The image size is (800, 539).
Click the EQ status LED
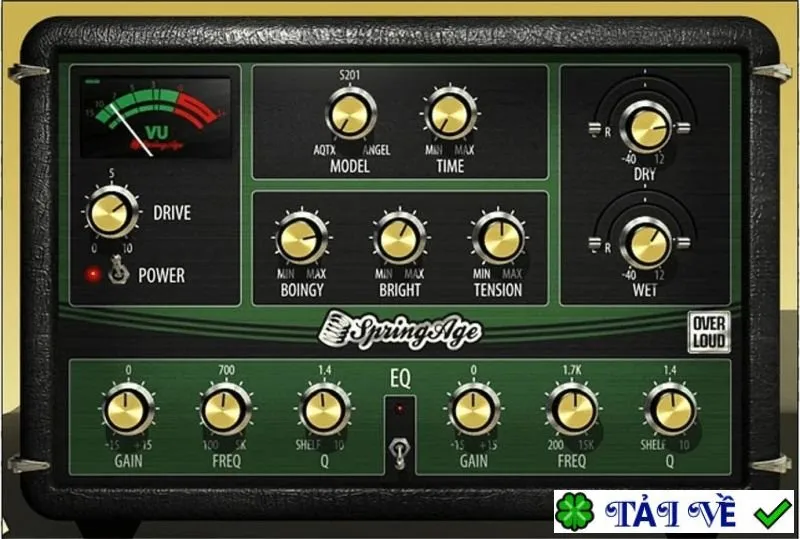400,408
